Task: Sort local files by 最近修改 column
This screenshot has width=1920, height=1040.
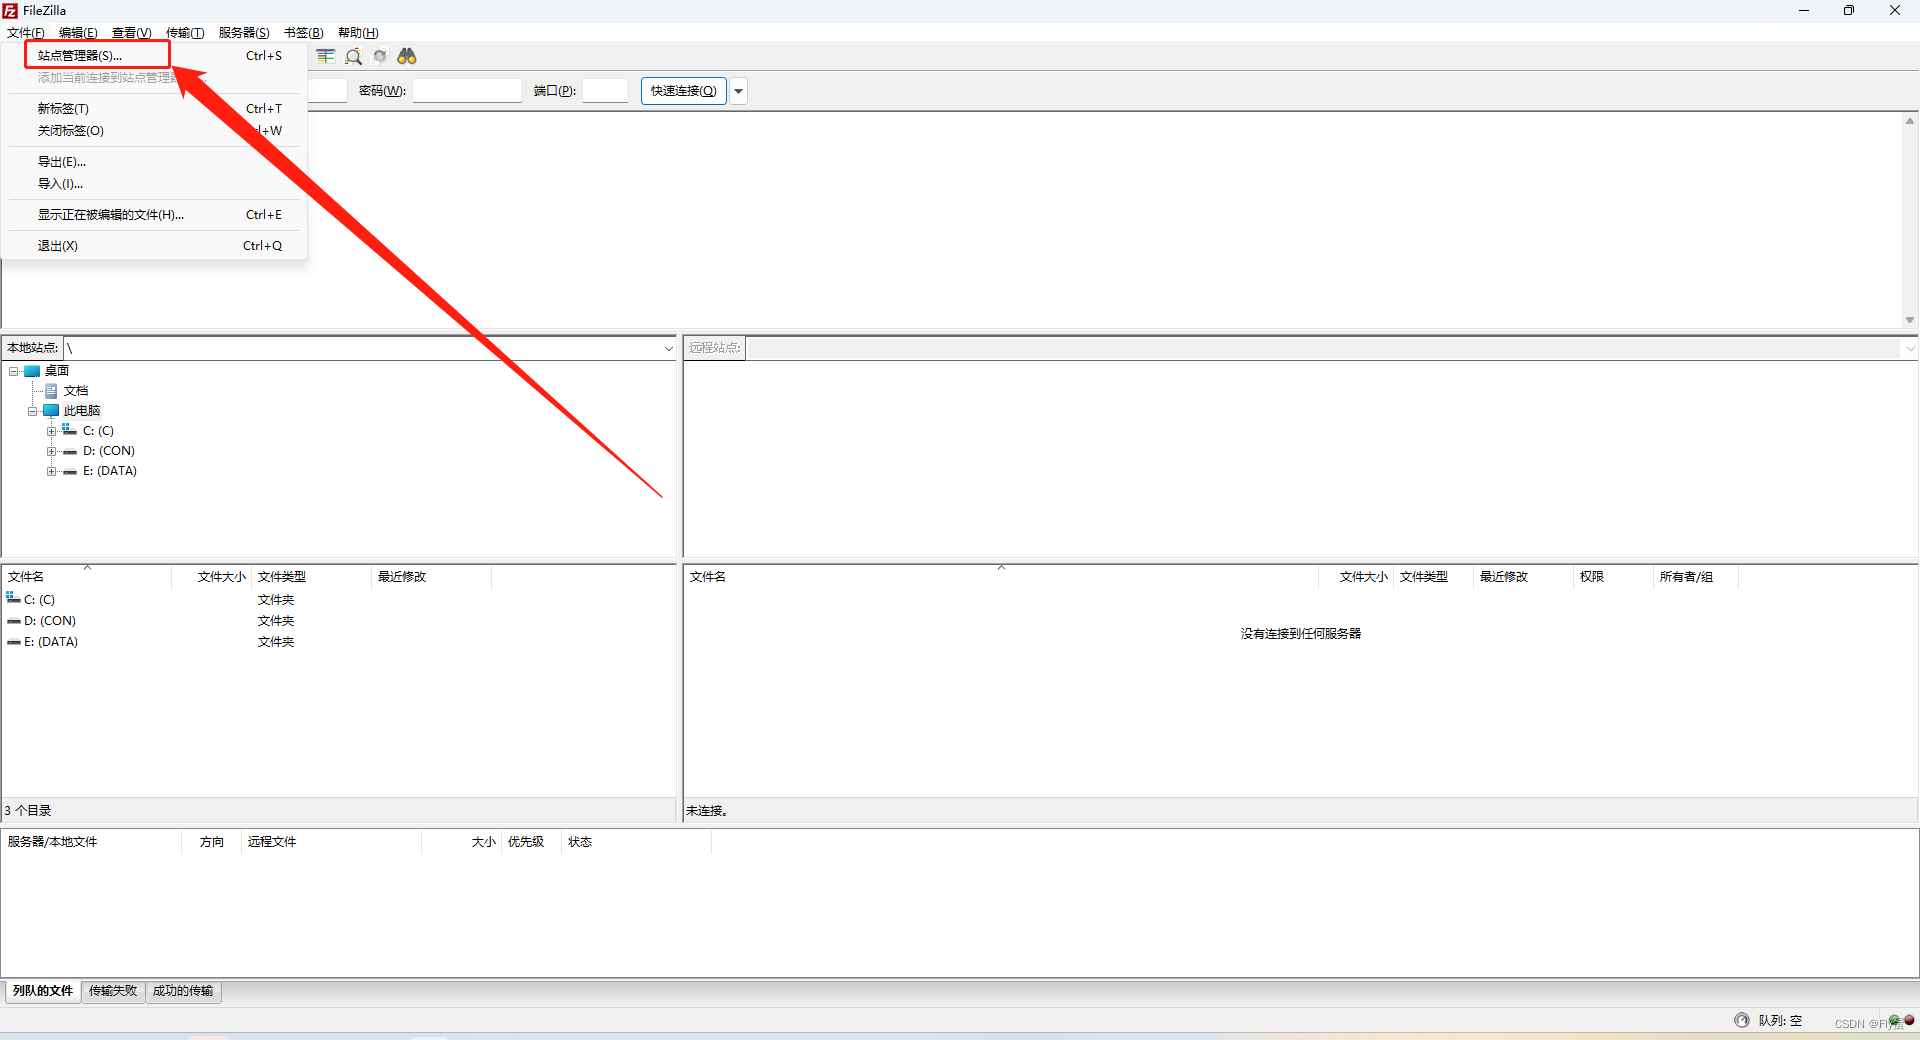Action: coord(431,577)
